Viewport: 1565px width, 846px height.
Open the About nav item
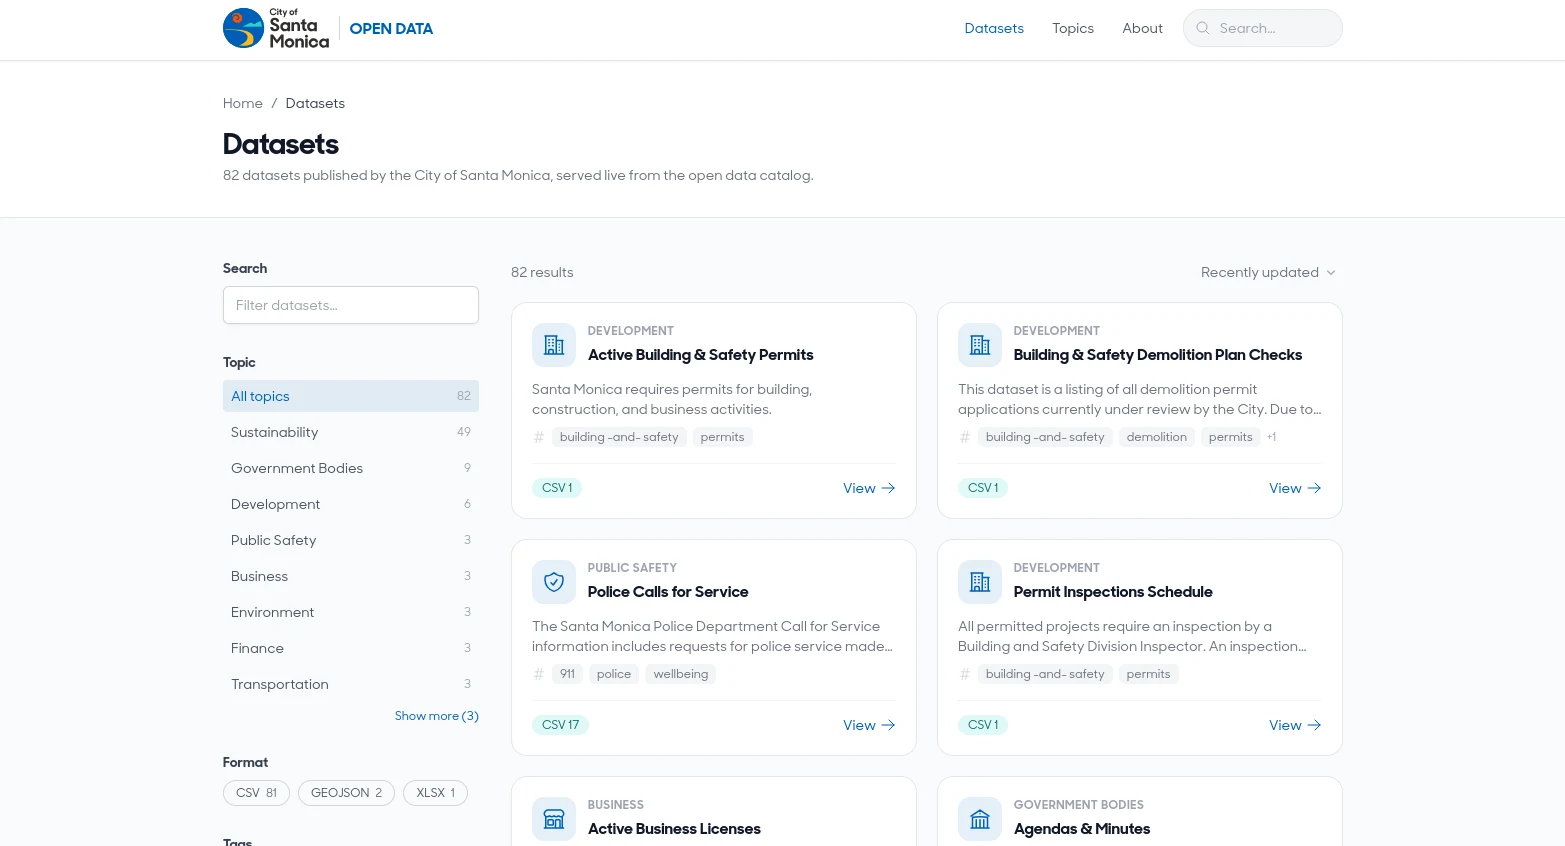pos(1142,28)
